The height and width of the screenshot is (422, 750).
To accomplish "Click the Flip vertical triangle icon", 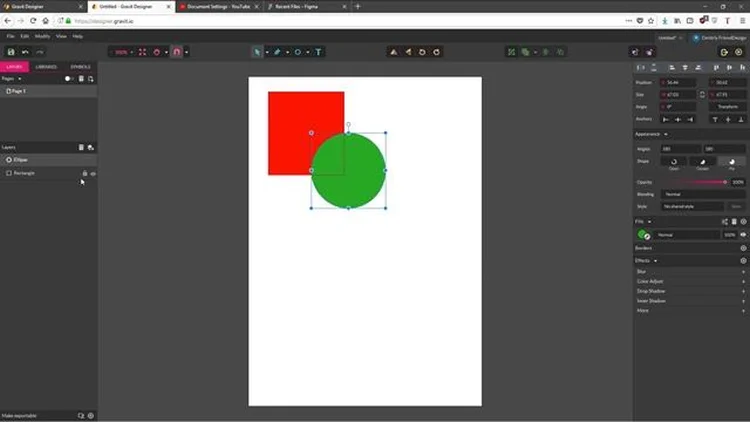I will pyautogui.click(x=408, y=52).
